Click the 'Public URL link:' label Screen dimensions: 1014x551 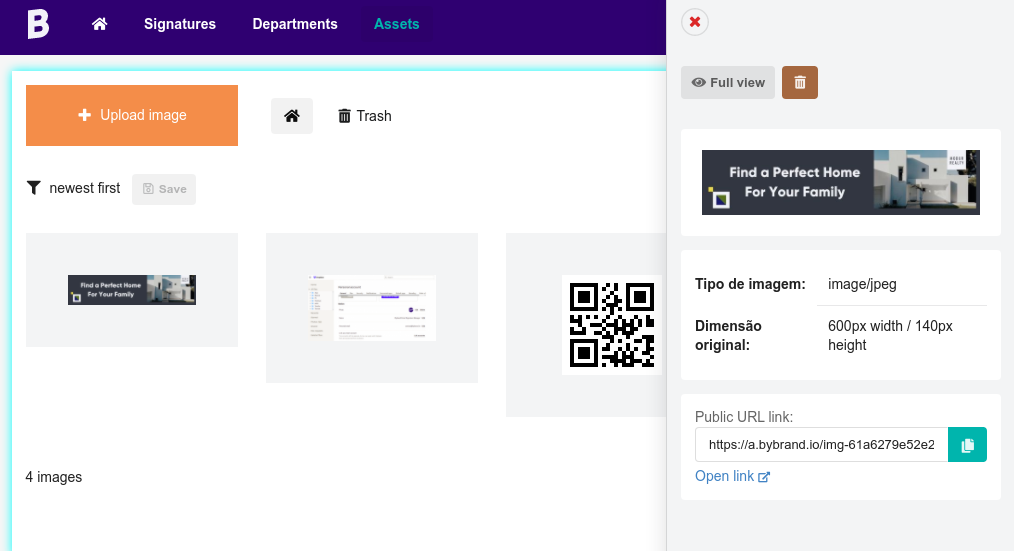pyautogui.click(x=744, y=416)
